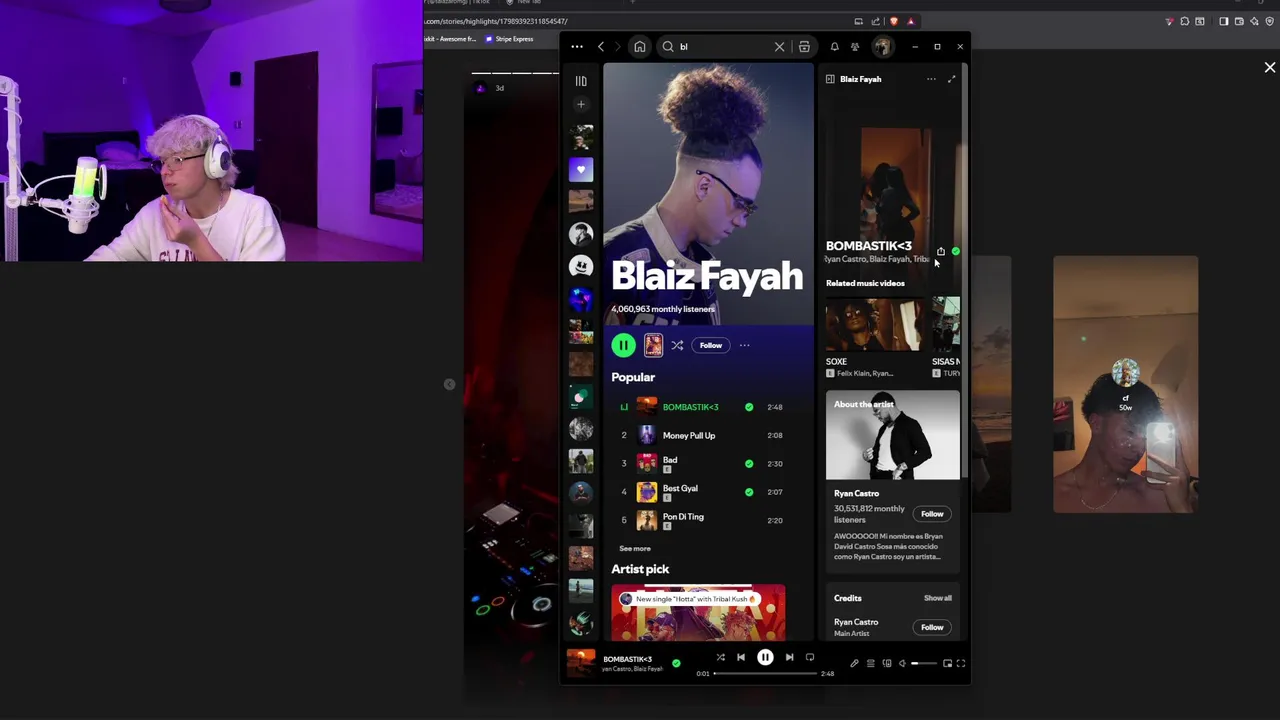The image size is (1280, 720).
Task: Open Brave Shields icon in address bar
Action: (893, 21)
